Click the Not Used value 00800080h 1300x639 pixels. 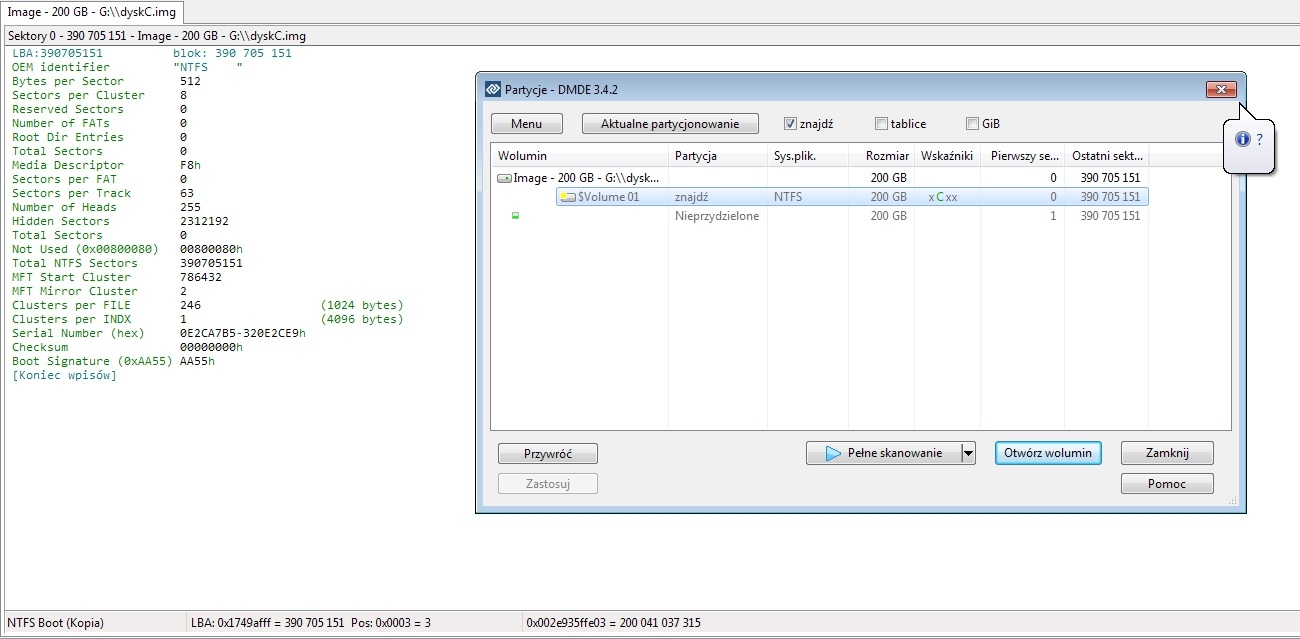point(211,249)
